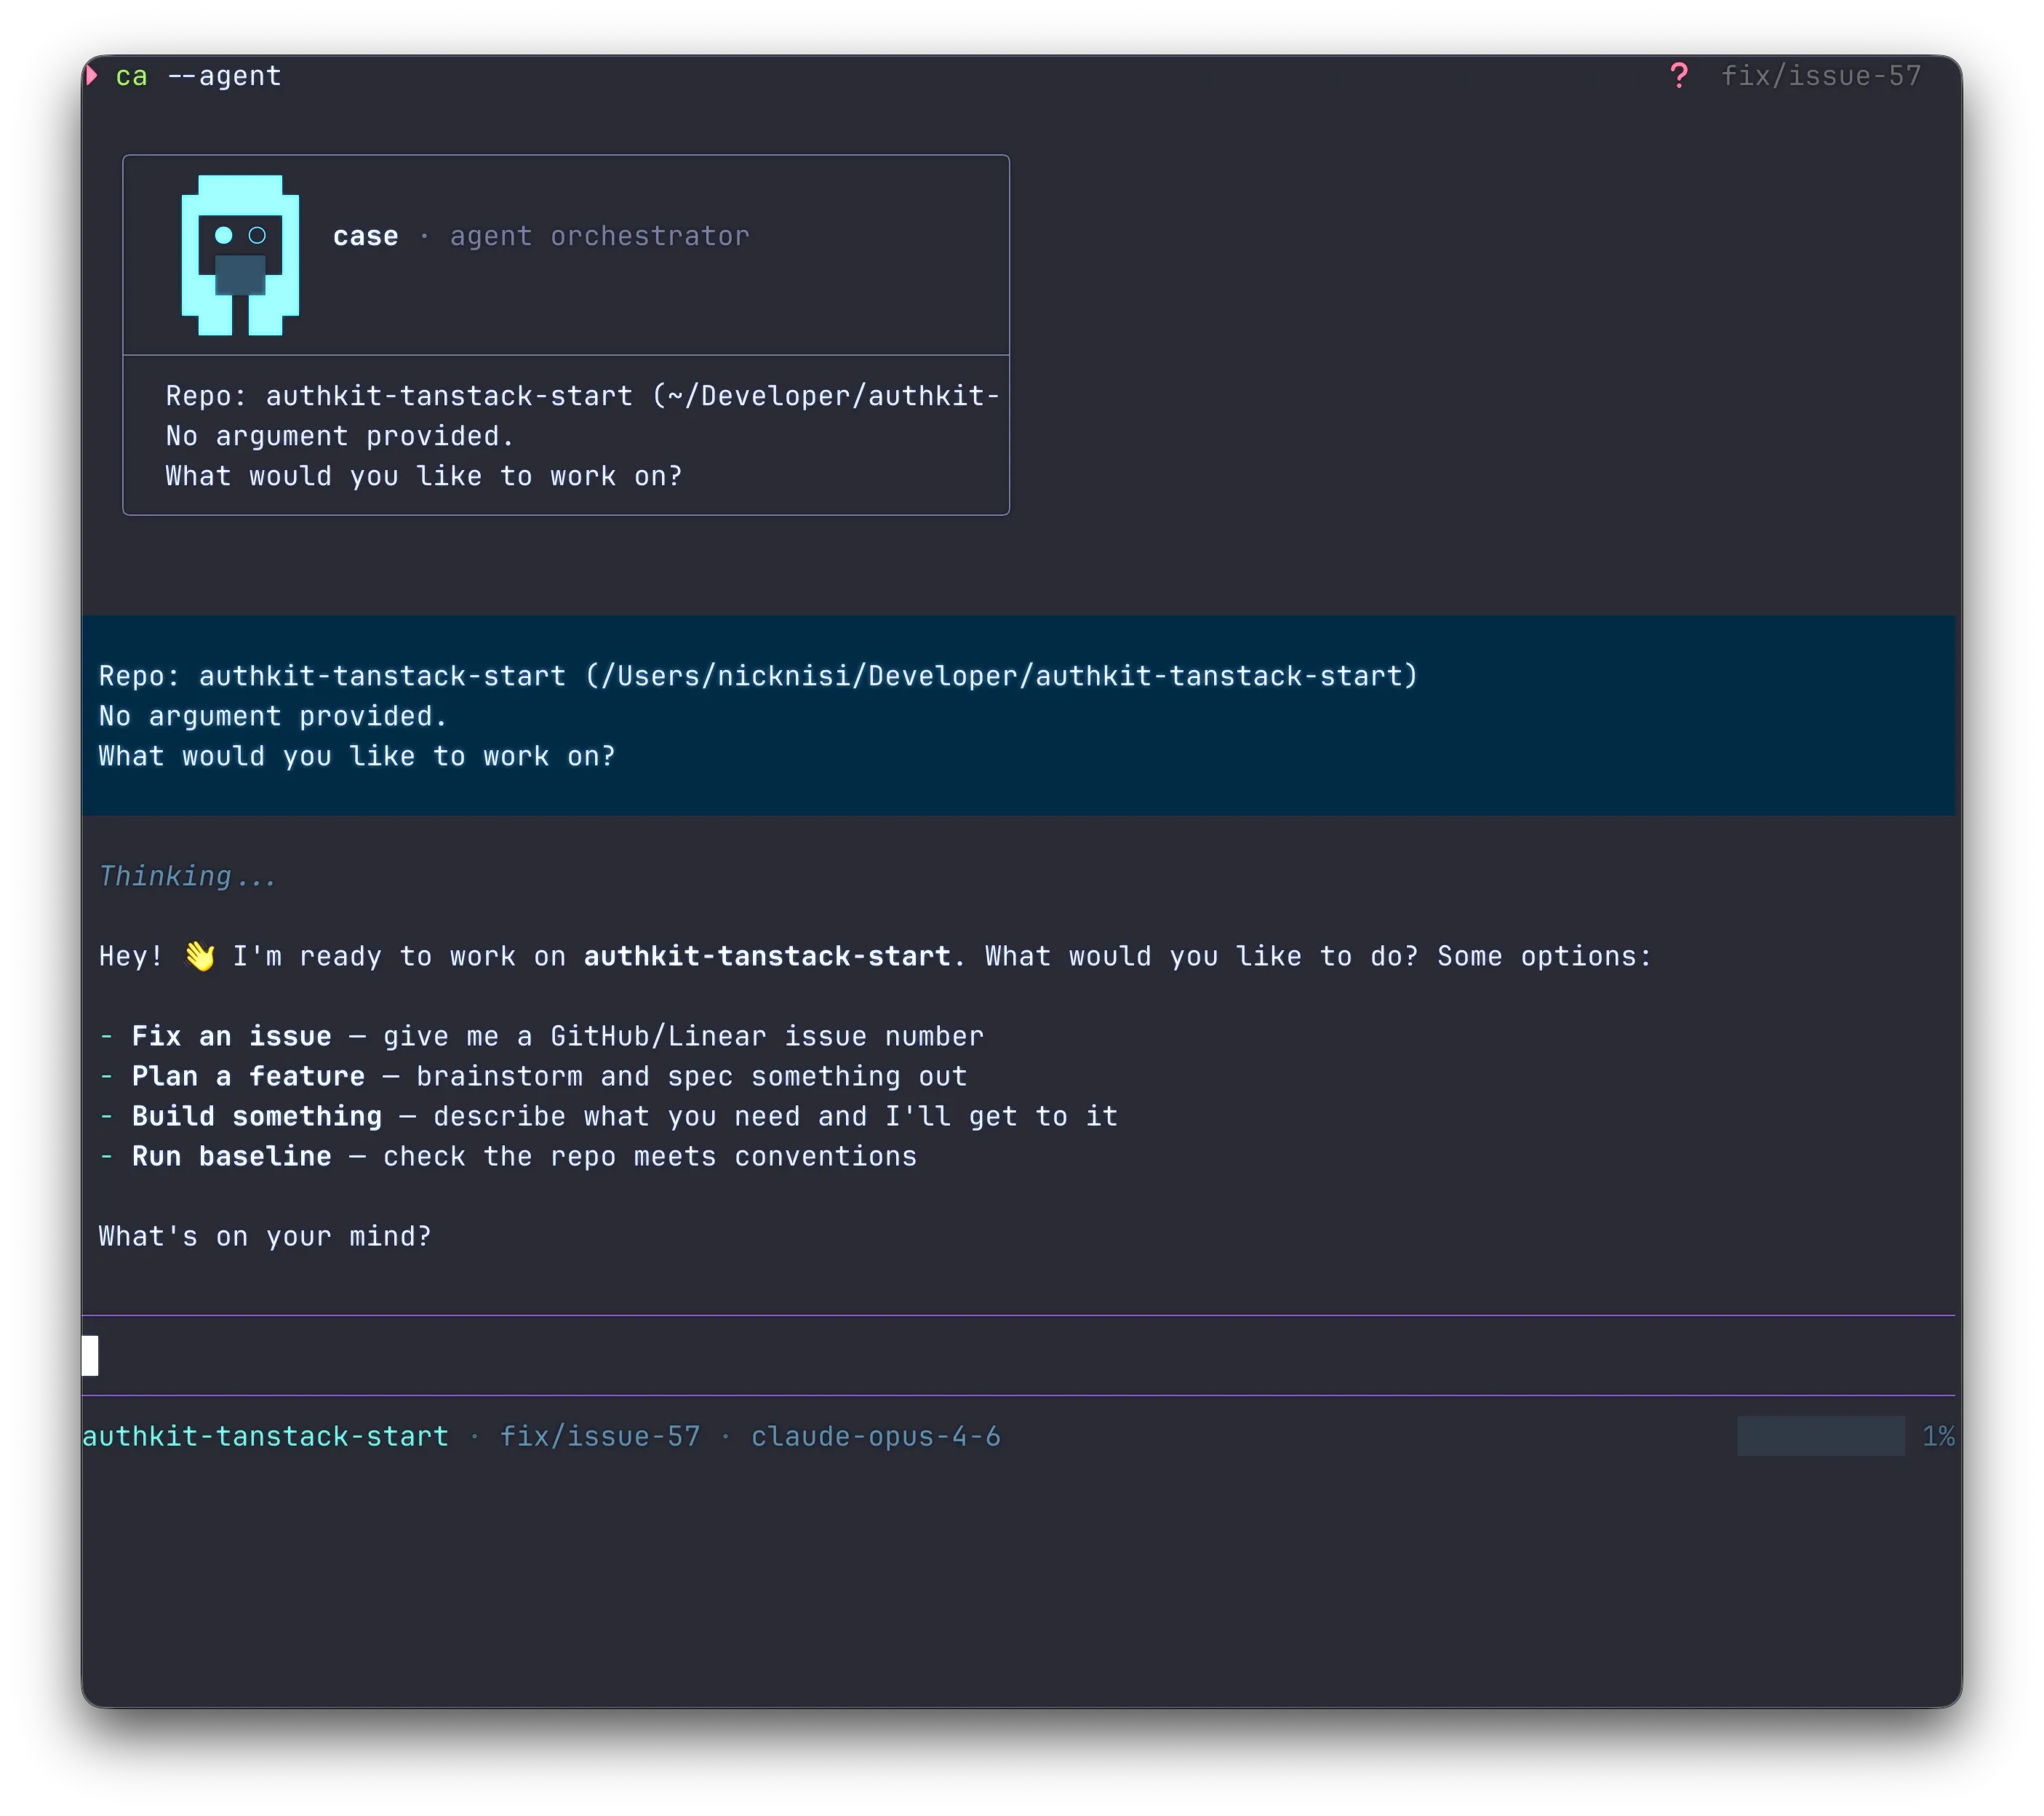Choose the Run baseline option
The width and height of the screenshot is (2044, 1816).
pyautogui.click(x=230, y=1156)
